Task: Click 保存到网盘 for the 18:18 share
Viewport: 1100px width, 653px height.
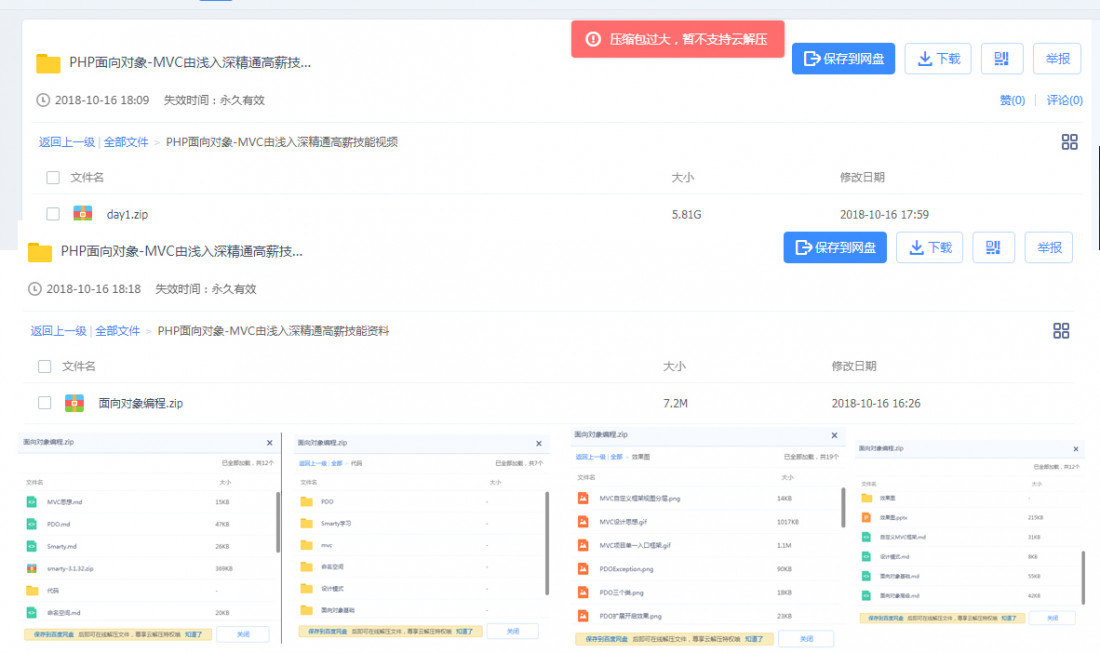Action: pyautogui.click(x=835, y=248)
